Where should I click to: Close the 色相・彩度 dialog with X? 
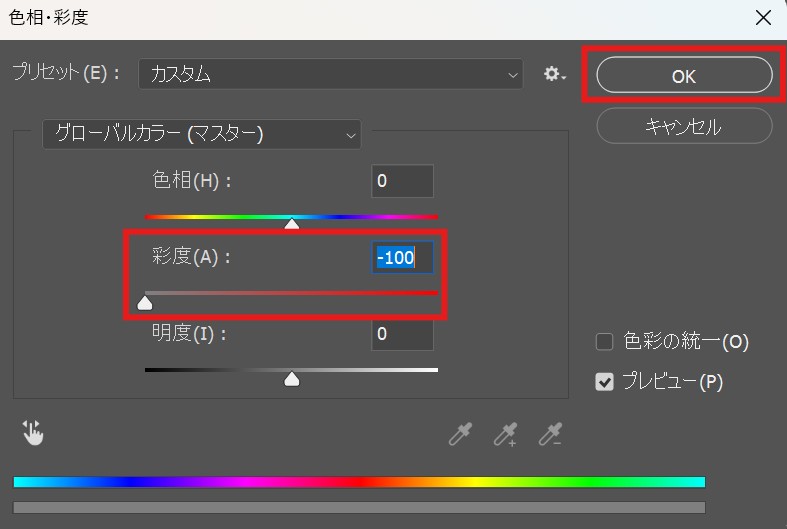point(763,18)
